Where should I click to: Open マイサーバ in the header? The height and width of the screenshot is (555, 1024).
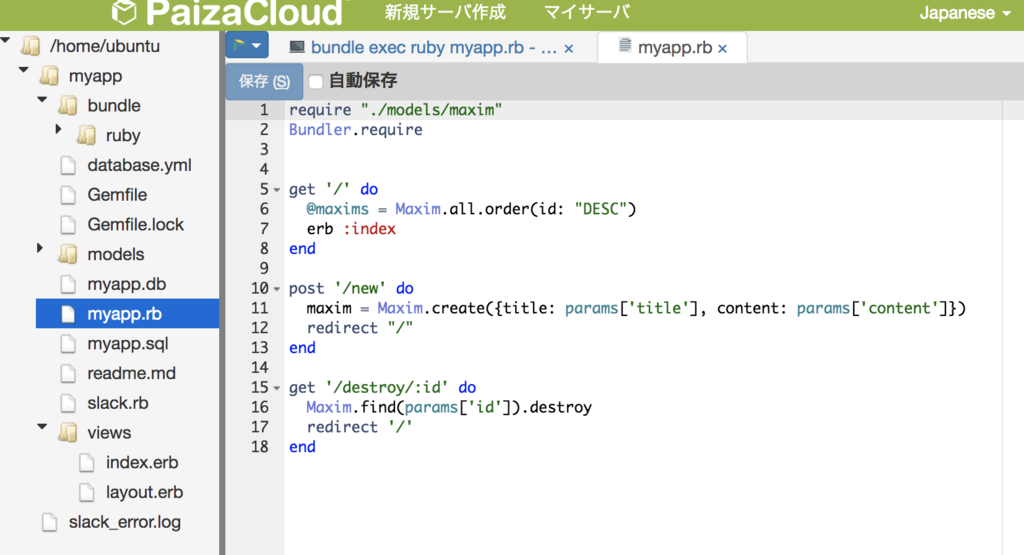point(586,12)
